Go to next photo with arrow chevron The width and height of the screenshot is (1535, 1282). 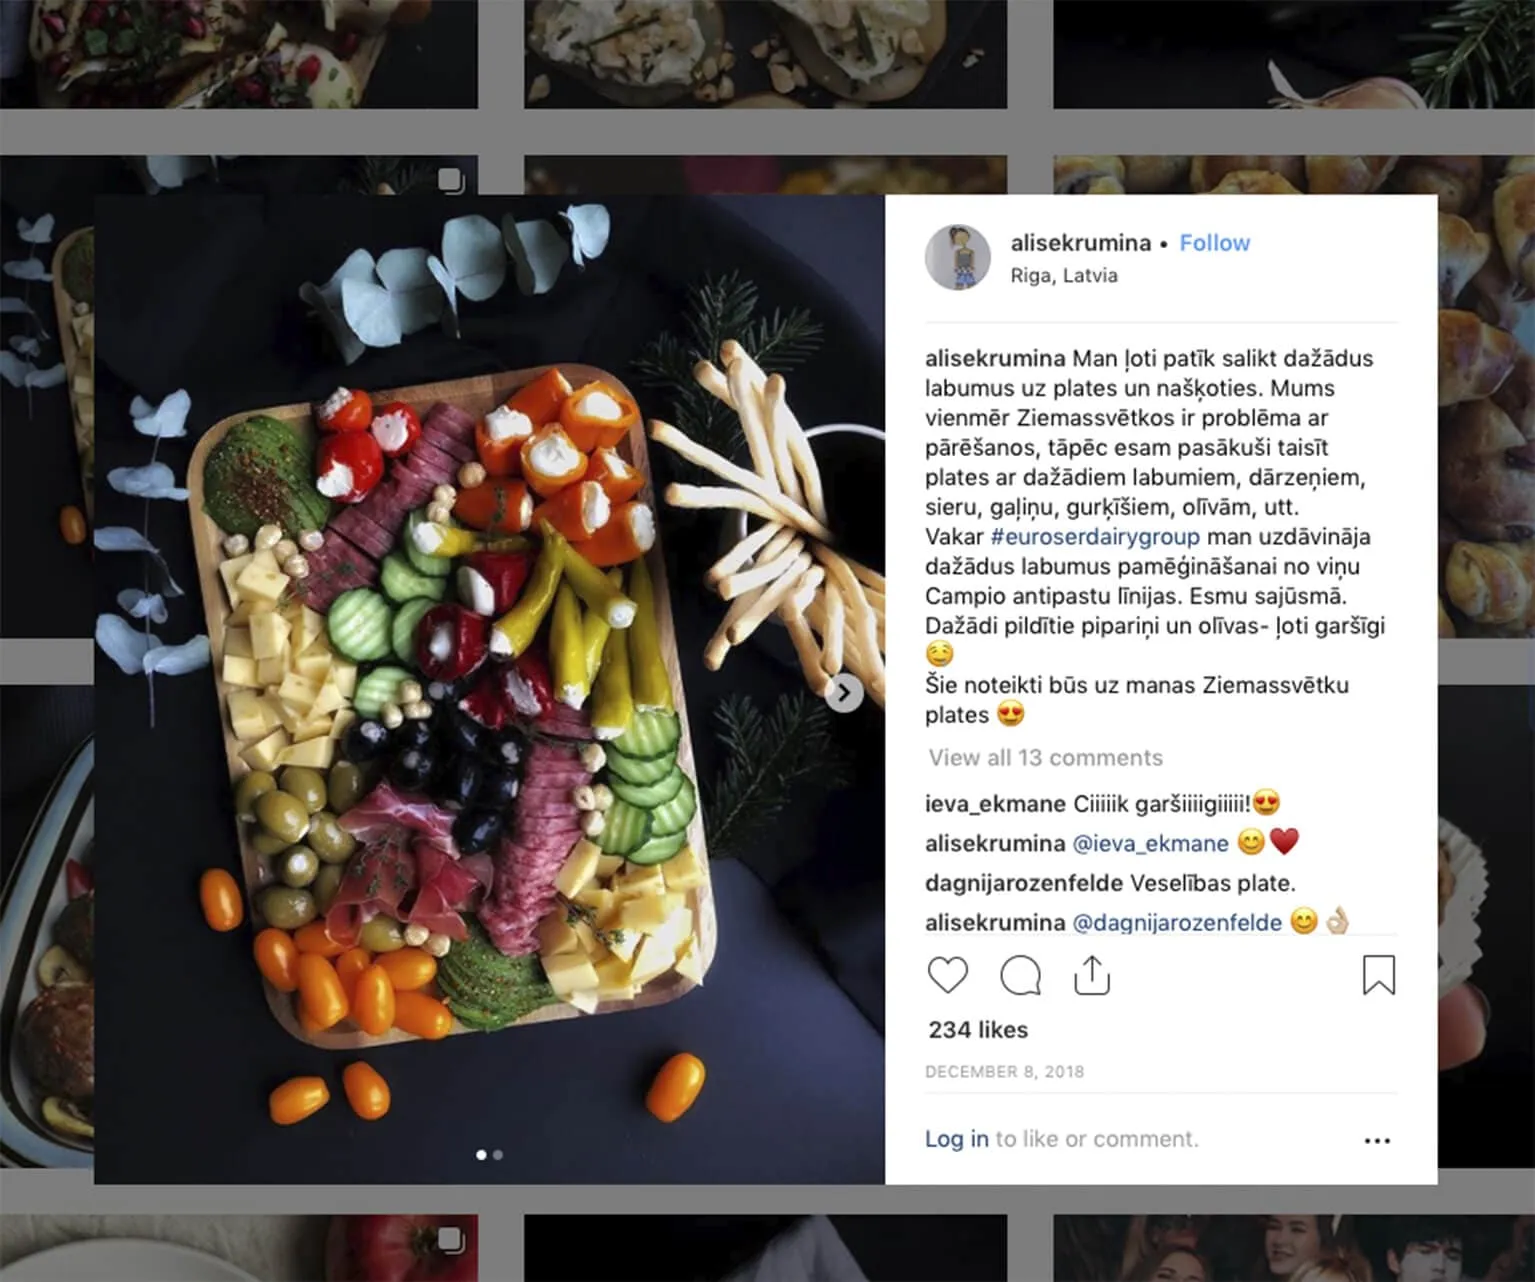coord(844,692)
